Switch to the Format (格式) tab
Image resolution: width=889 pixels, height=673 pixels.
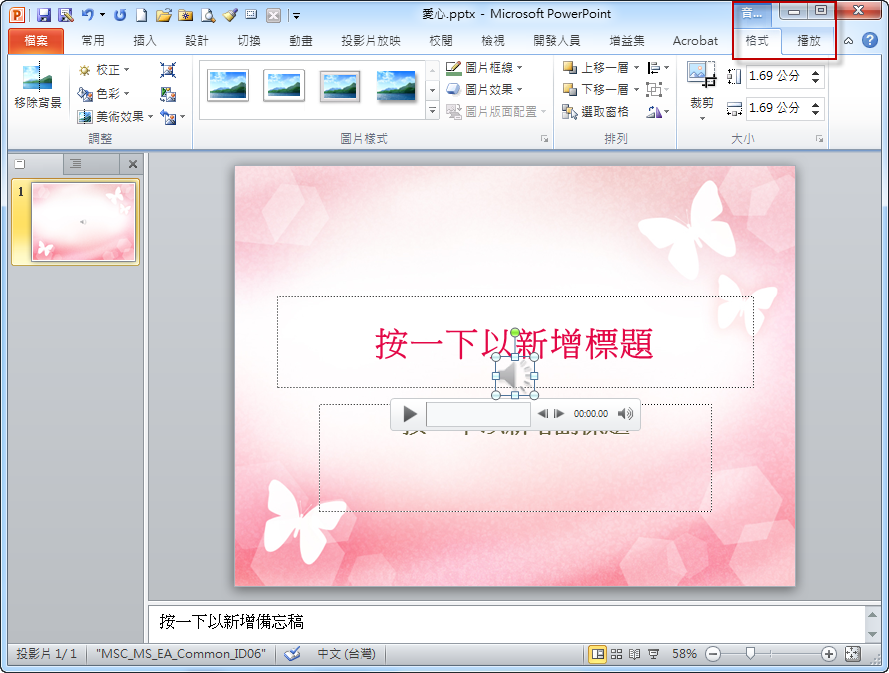(x=757, y=41)
